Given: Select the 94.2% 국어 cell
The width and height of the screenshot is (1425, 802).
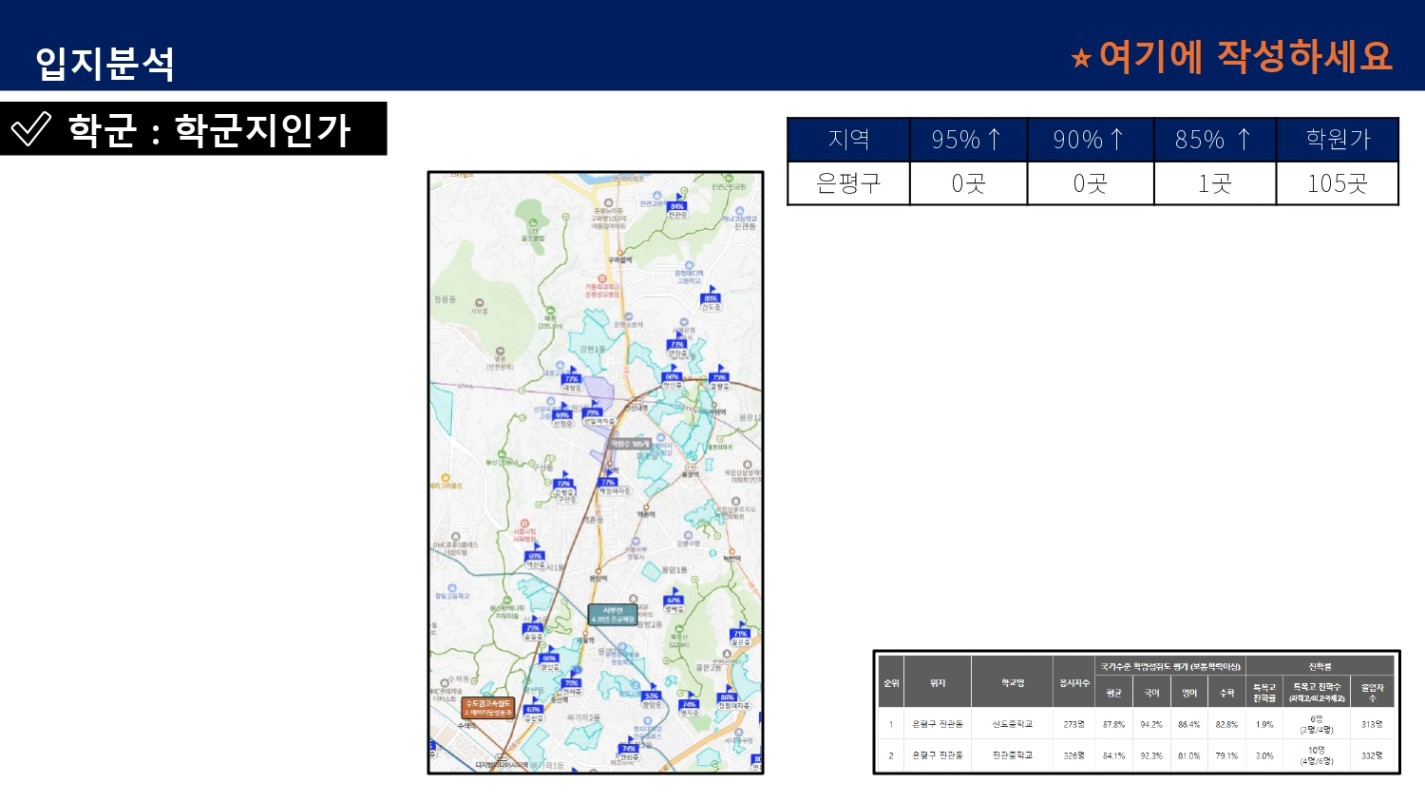Looking at the screenshot, I should (1152, 724).
